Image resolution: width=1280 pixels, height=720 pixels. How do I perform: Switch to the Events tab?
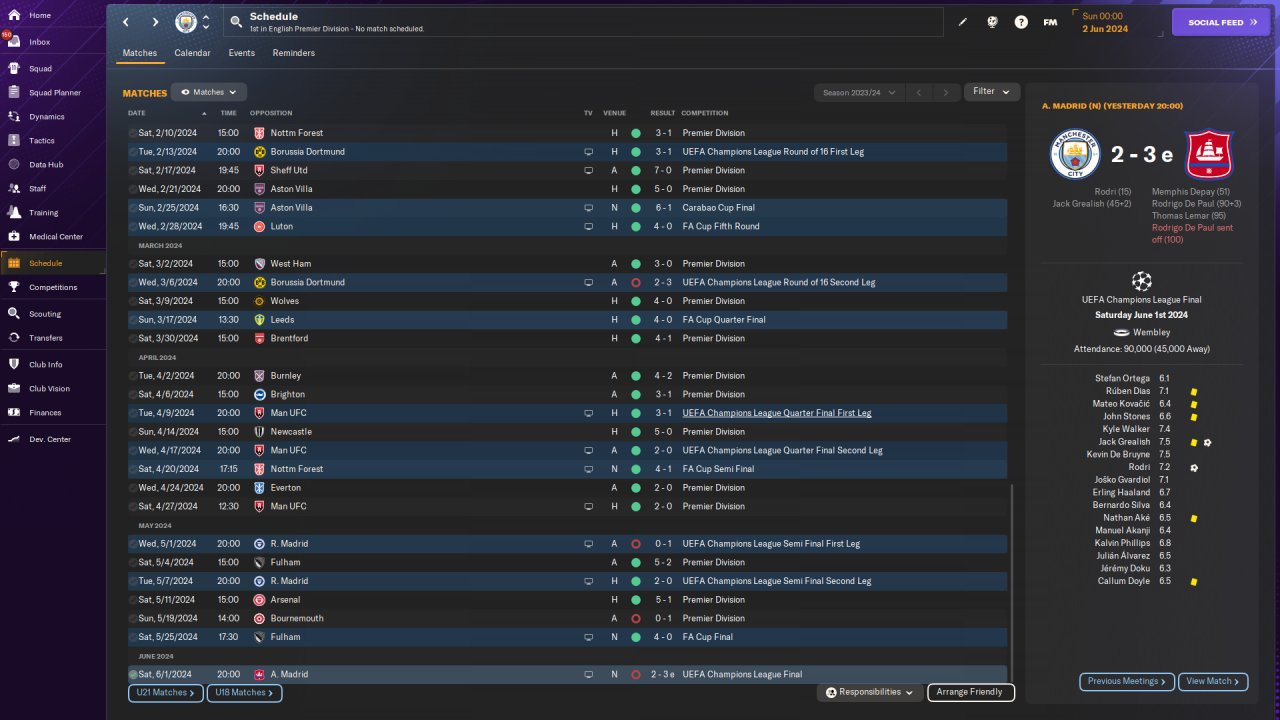[x=241, y=53]
